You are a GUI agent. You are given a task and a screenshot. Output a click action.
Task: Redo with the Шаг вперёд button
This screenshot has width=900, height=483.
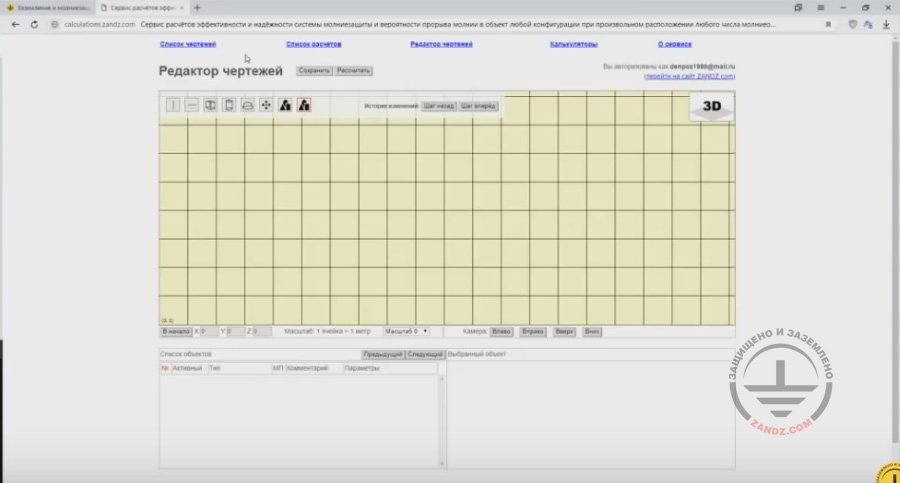478,106
